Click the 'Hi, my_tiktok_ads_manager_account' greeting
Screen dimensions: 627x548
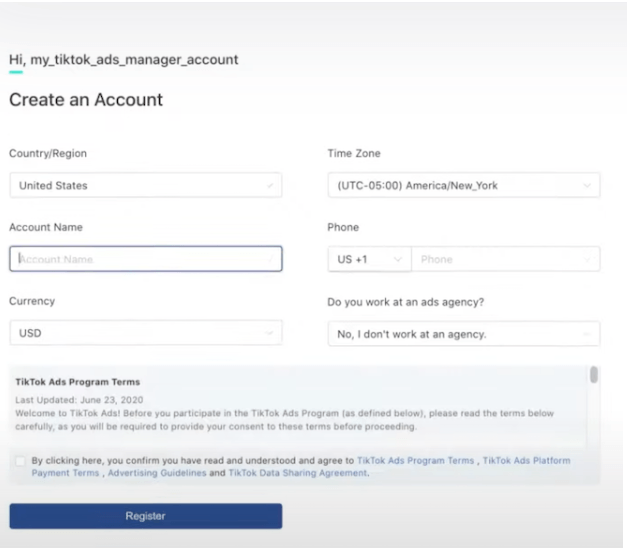124,60
